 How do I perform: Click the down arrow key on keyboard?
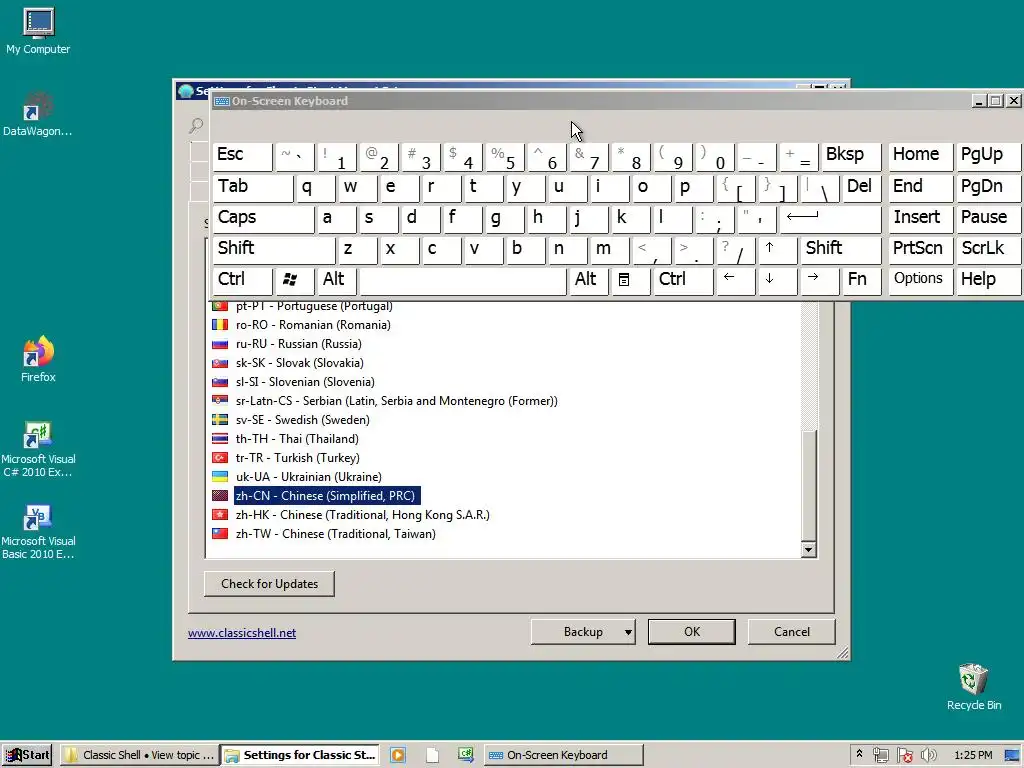pos(776,280)
